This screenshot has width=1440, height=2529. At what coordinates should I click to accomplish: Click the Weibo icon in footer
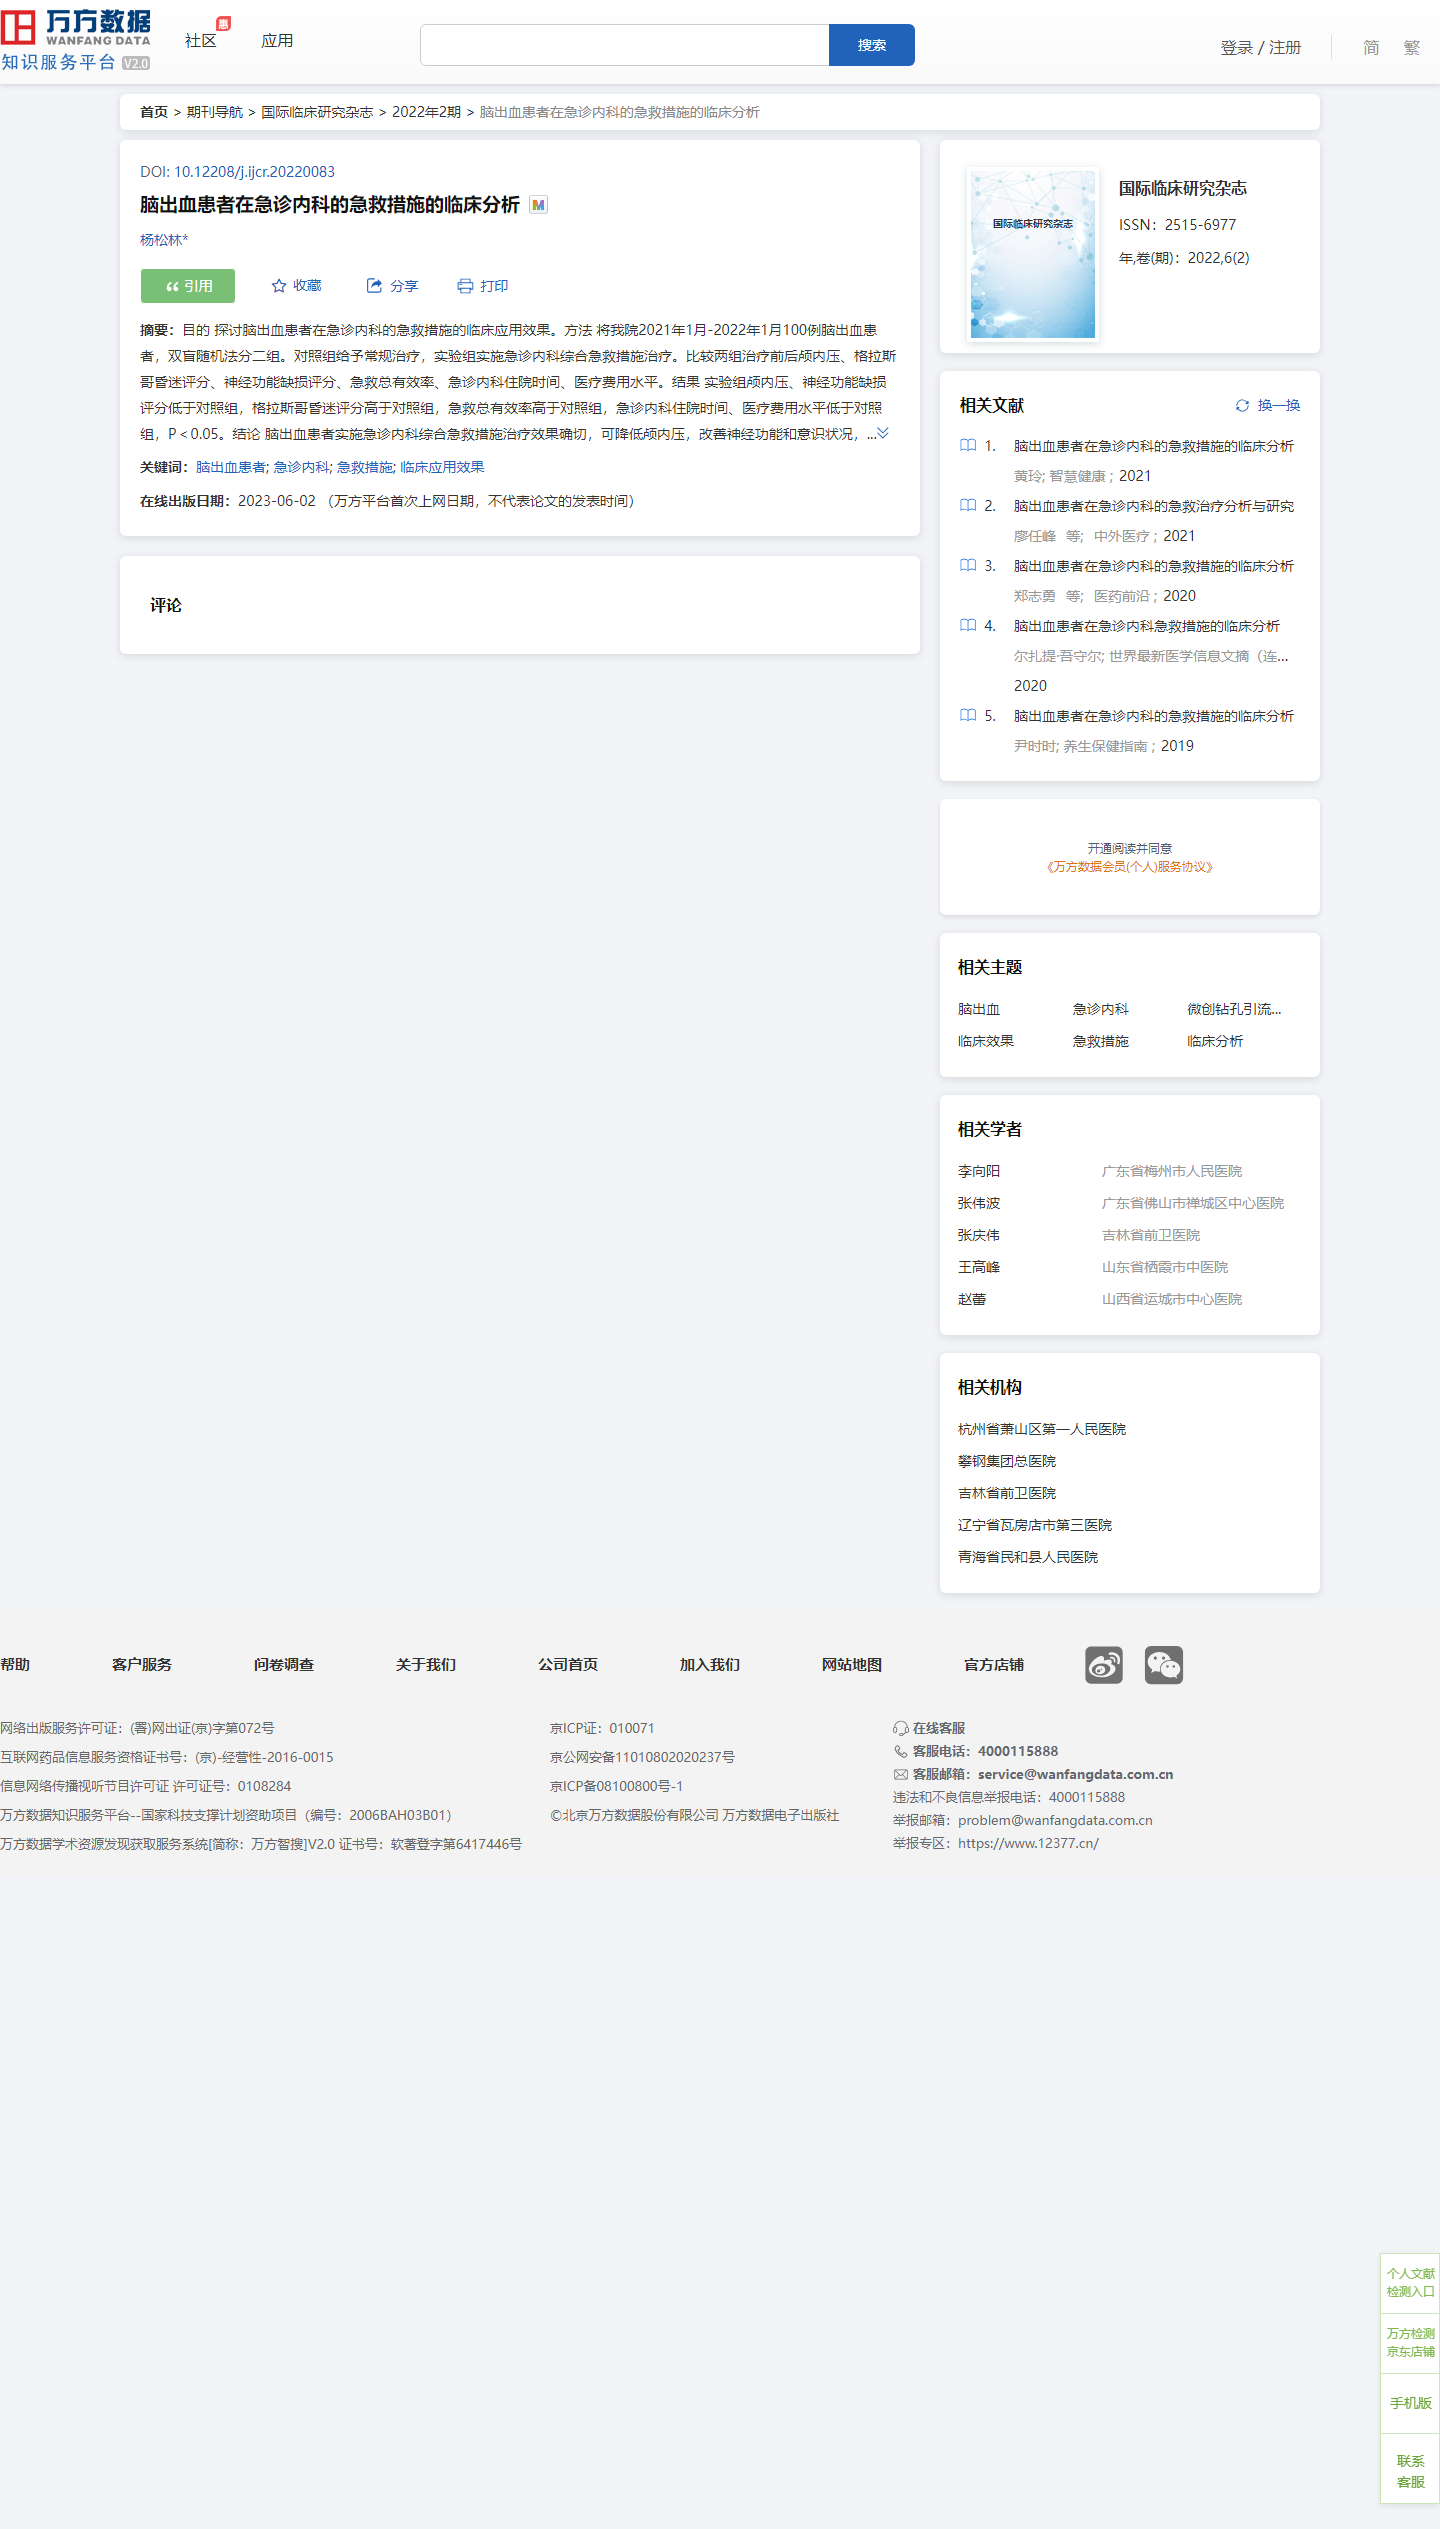(1104, 1665)
